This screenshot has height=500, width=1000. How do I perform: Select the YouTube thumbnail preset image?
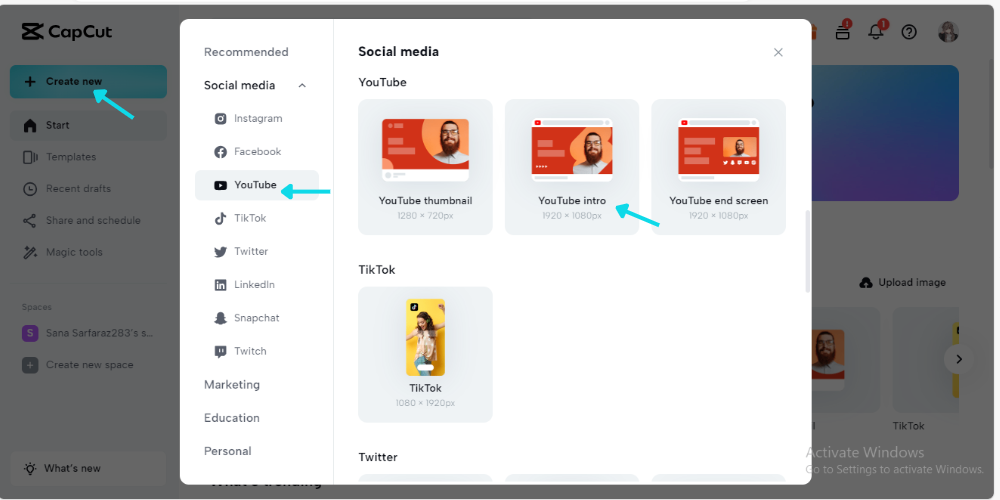point(425,151)
